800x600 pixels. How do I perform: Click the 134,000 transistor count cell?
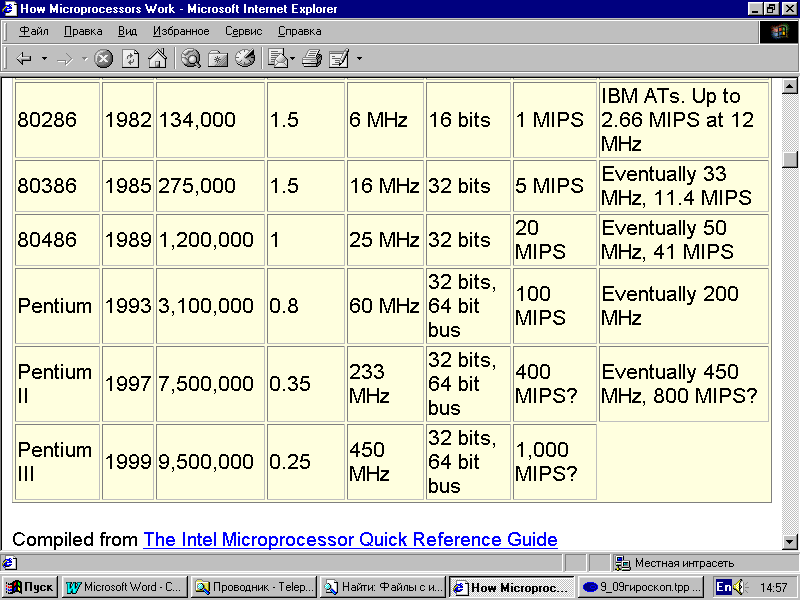[210, 120]
